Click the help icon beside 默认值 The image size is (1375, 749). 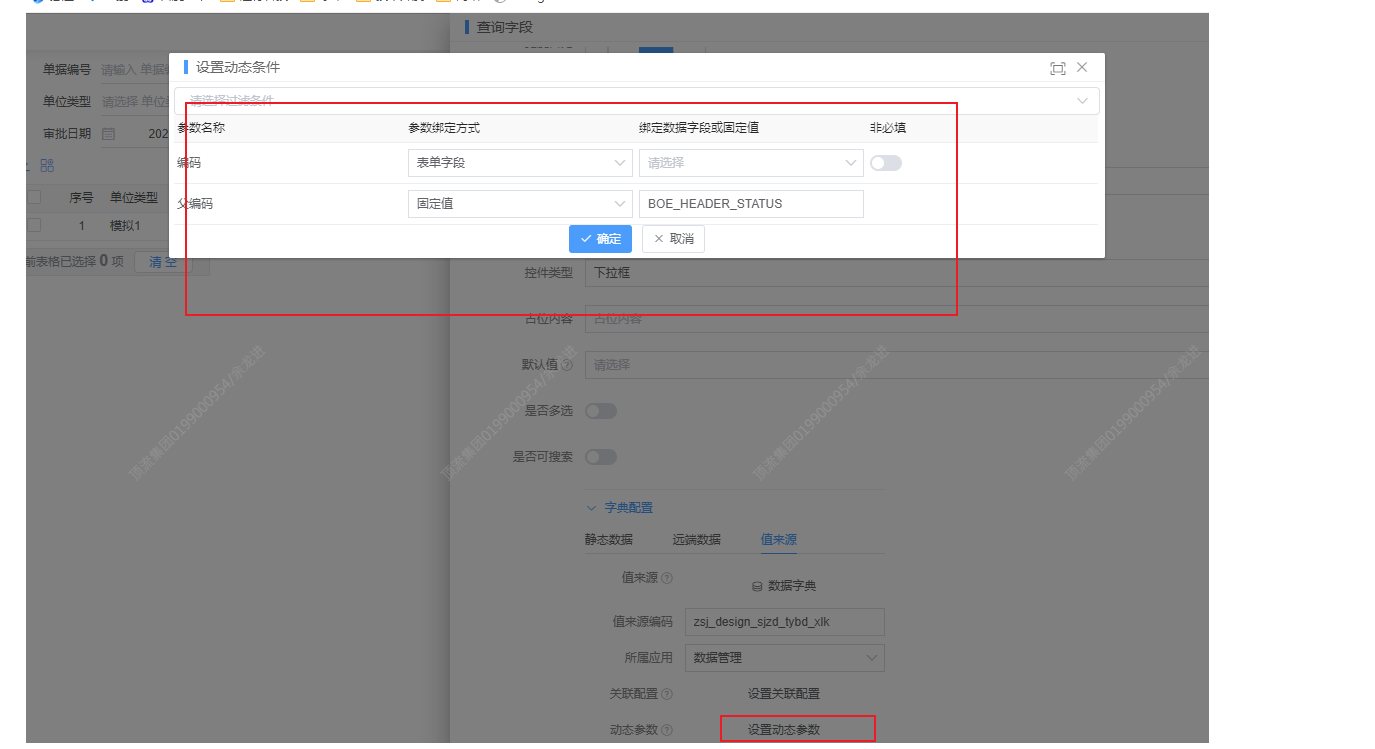click(x=567, y=365)
